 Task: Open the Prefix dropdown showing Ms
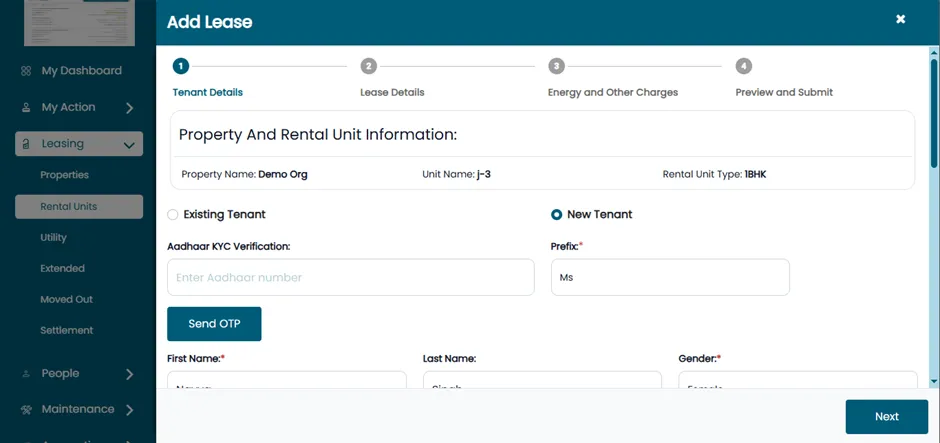pos(670,278)
